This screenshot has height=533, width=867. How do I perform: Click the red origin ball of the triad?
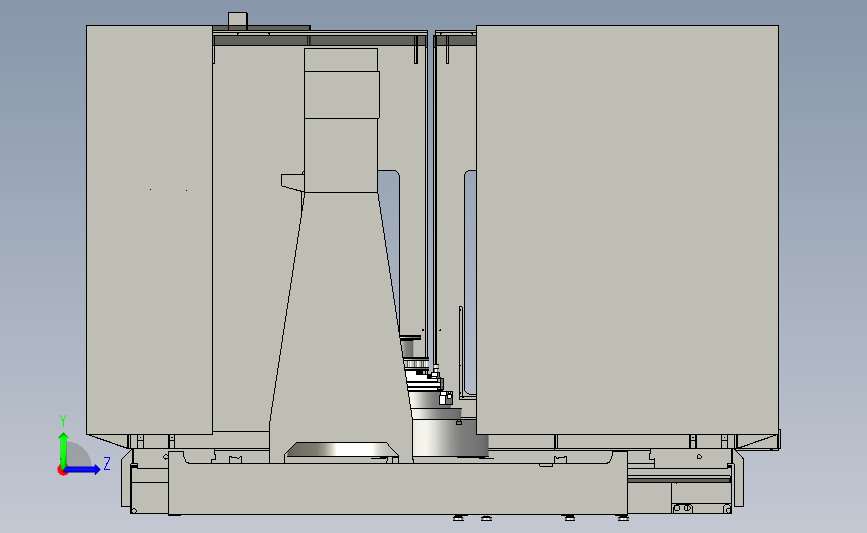point(62,471)
